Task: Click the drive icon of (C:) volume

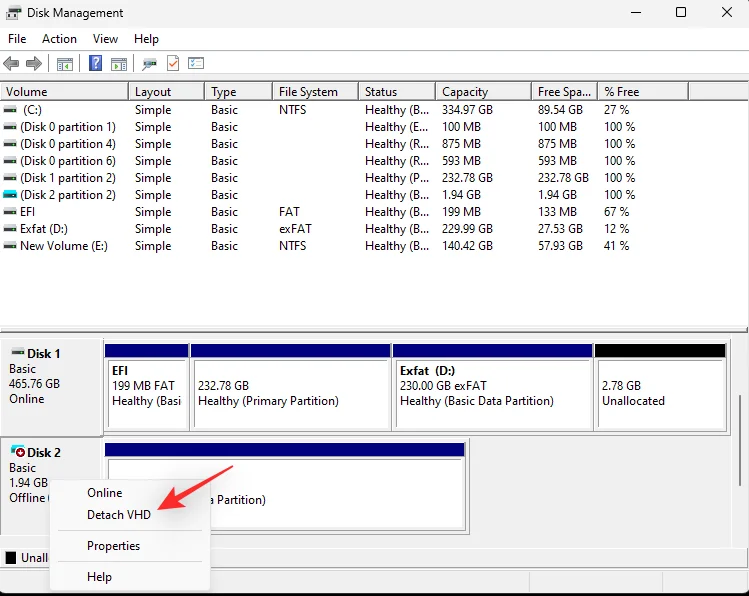Action: click(10, 110)
